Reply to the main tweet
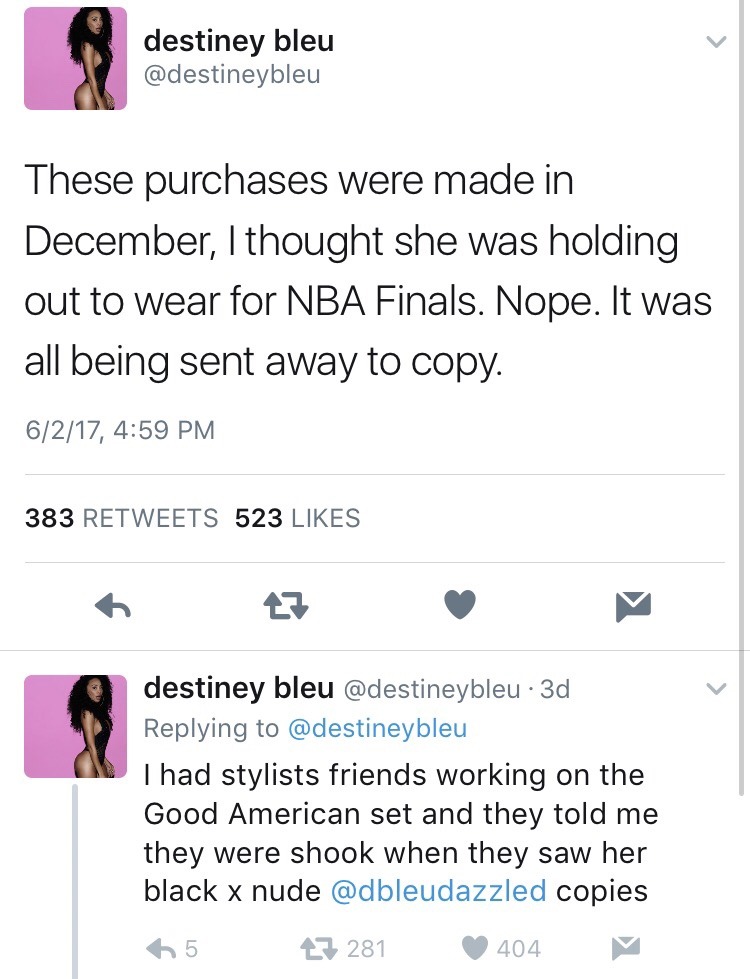 click(115, 605)
